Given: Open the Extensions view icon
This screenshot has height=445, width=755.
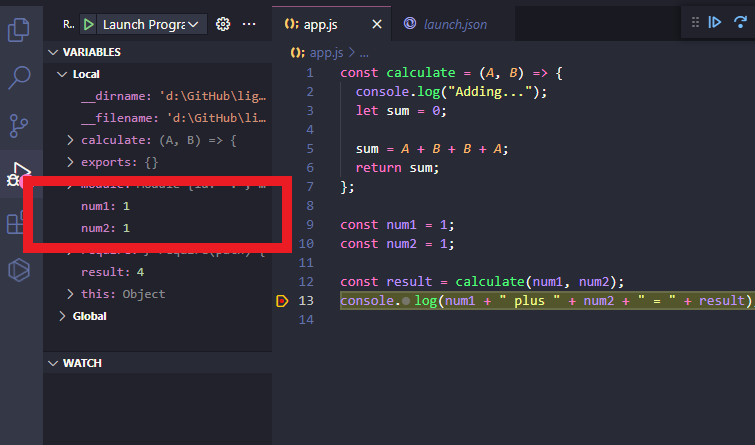Looking at the screenshot, I should (x=16, y=224).
